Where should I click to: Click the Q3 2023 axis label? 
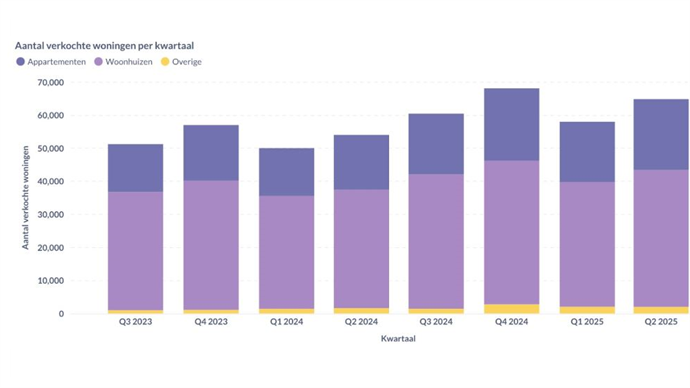click(136, 322)
